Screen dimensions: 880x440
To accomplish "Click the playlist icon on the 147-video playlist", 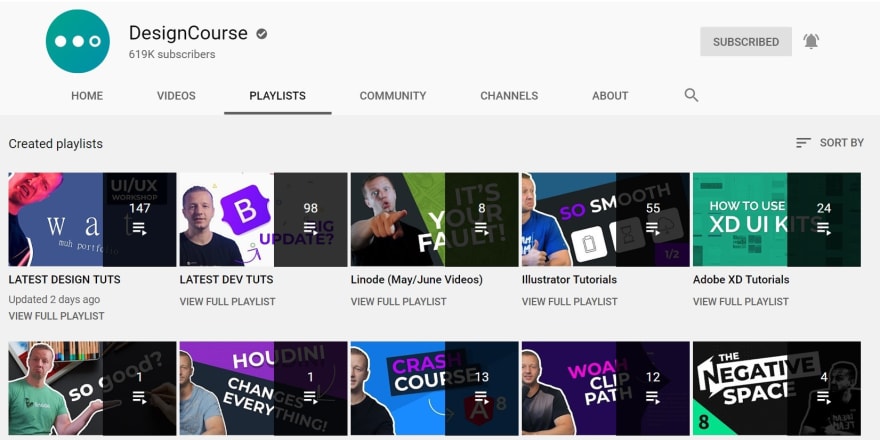I will (x=139, y=228).
